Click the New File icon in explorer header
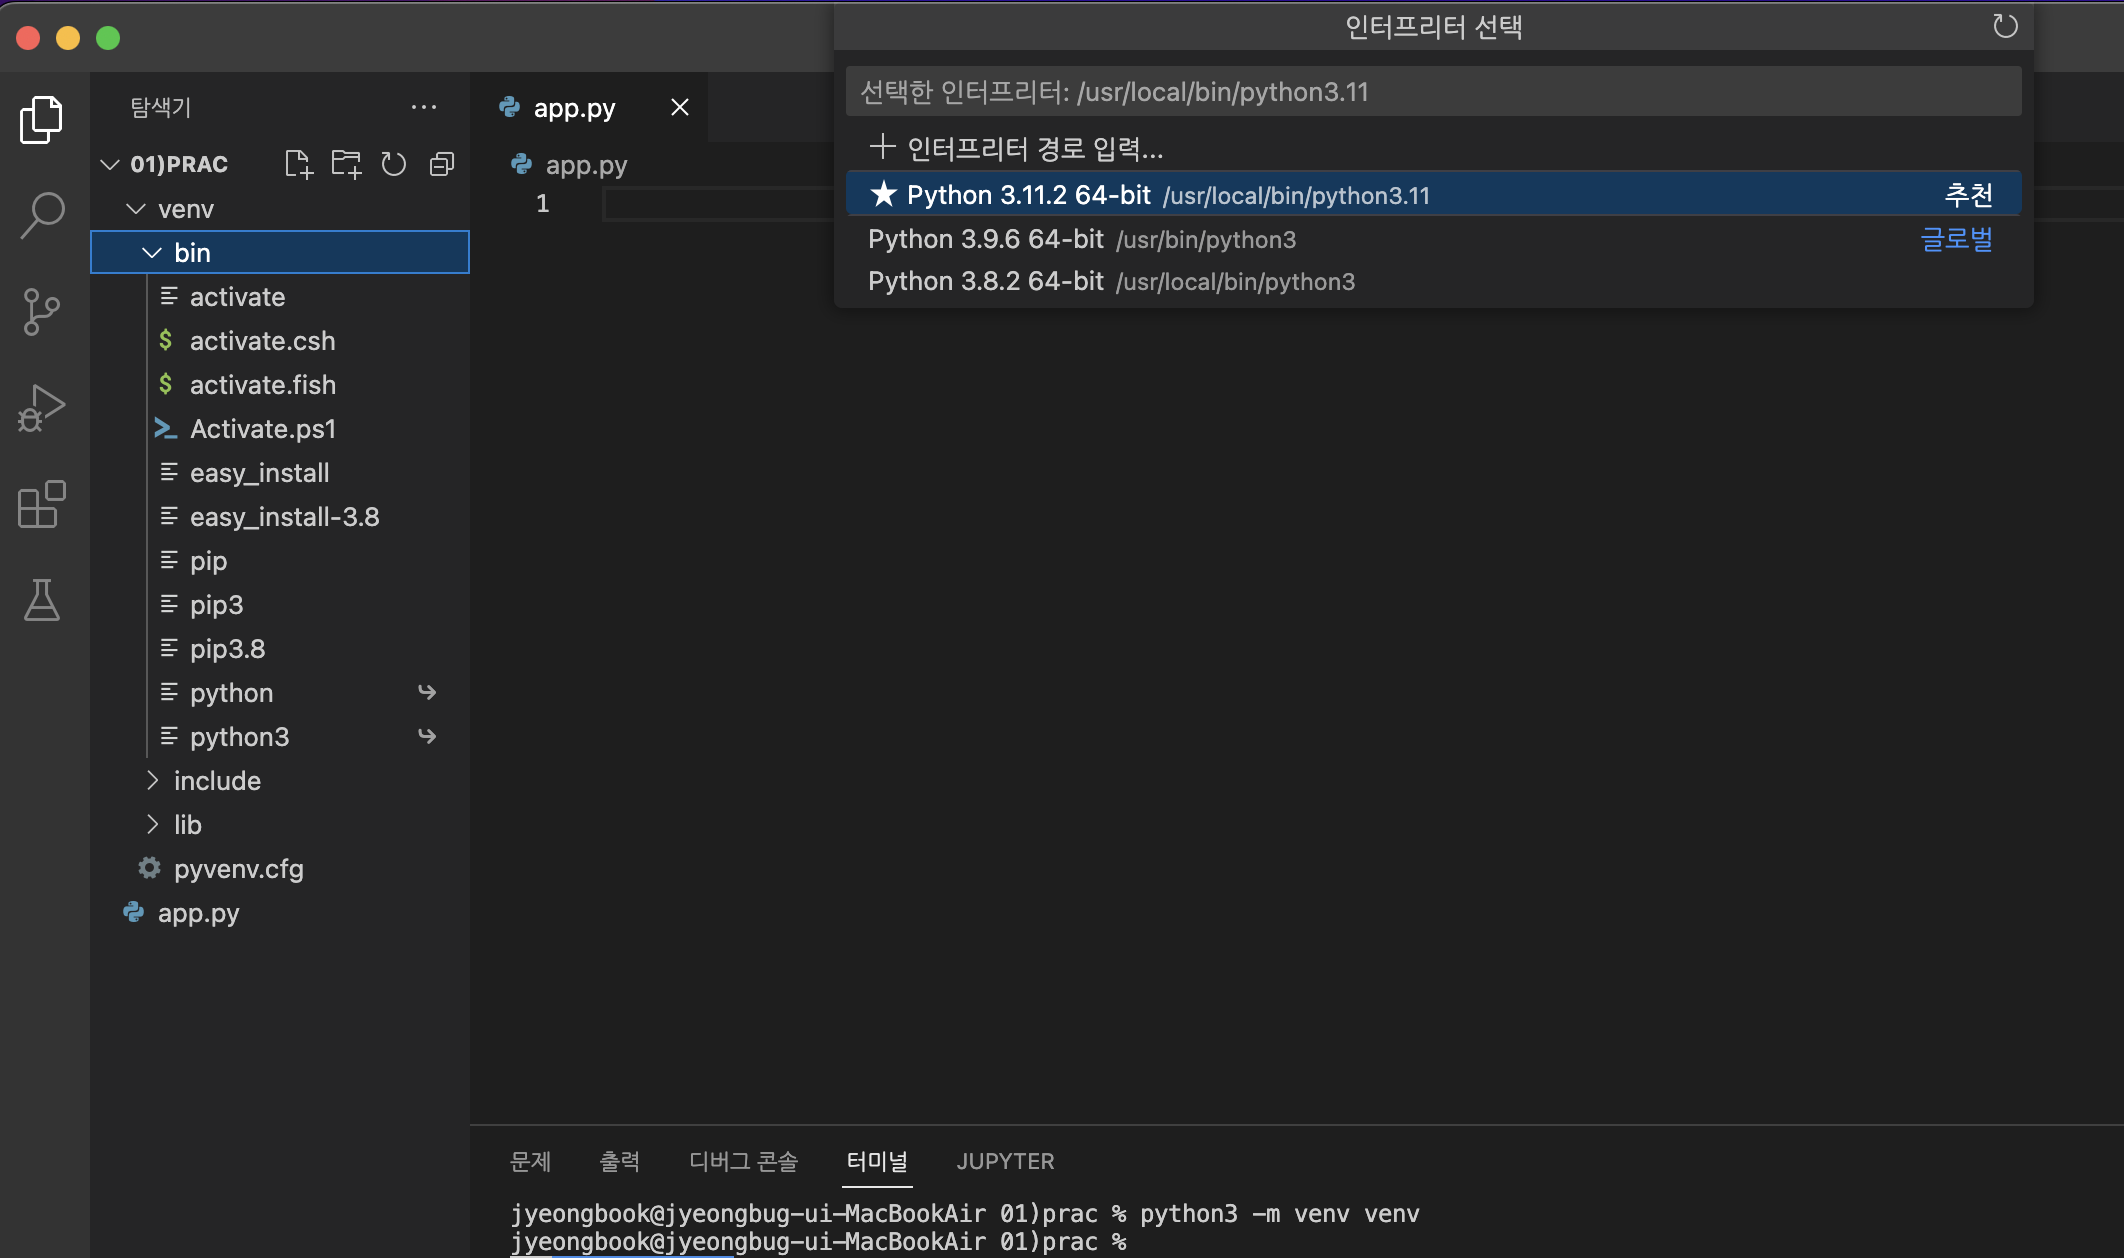This screenshot has width=2124, height=1258. 298,164
